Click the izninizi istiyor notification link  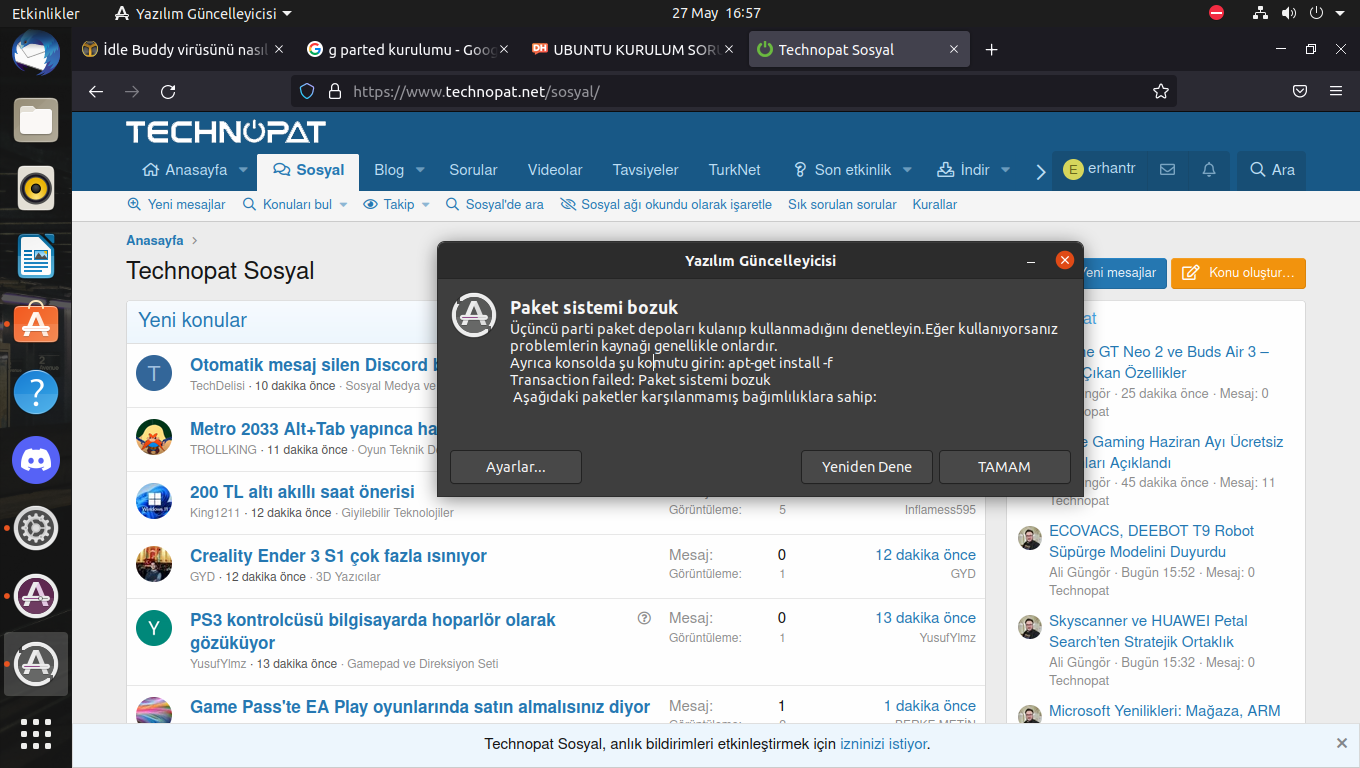[884, 744]
